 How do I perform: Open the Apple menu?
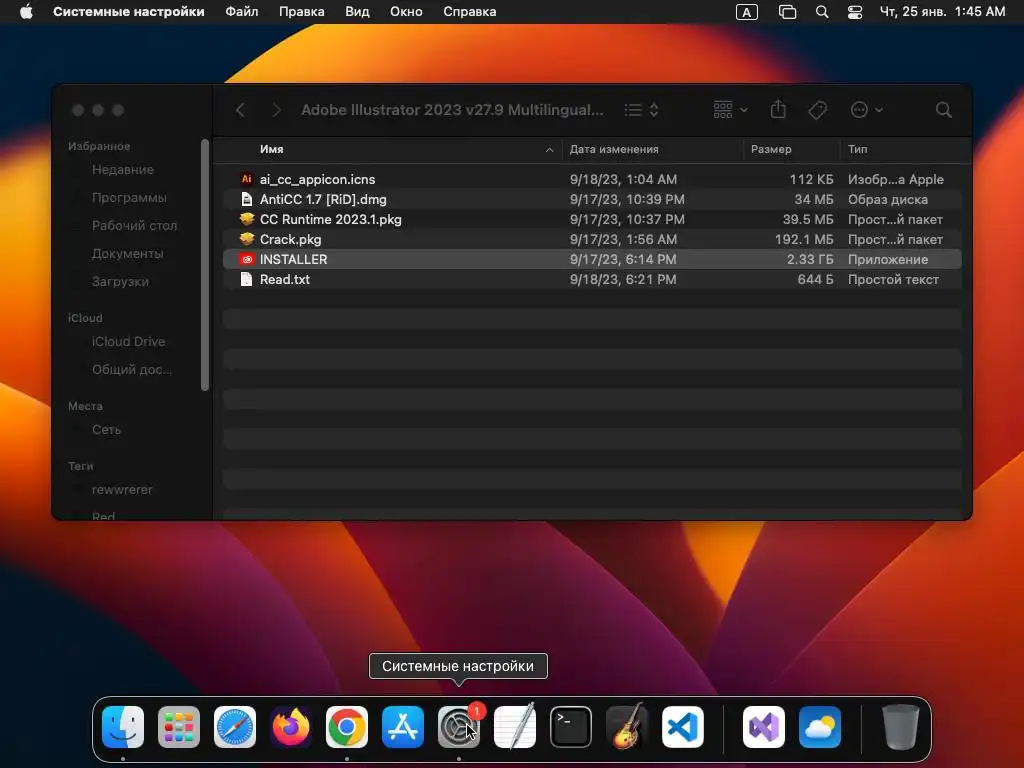pyautogui.click(x=26, y=12)
